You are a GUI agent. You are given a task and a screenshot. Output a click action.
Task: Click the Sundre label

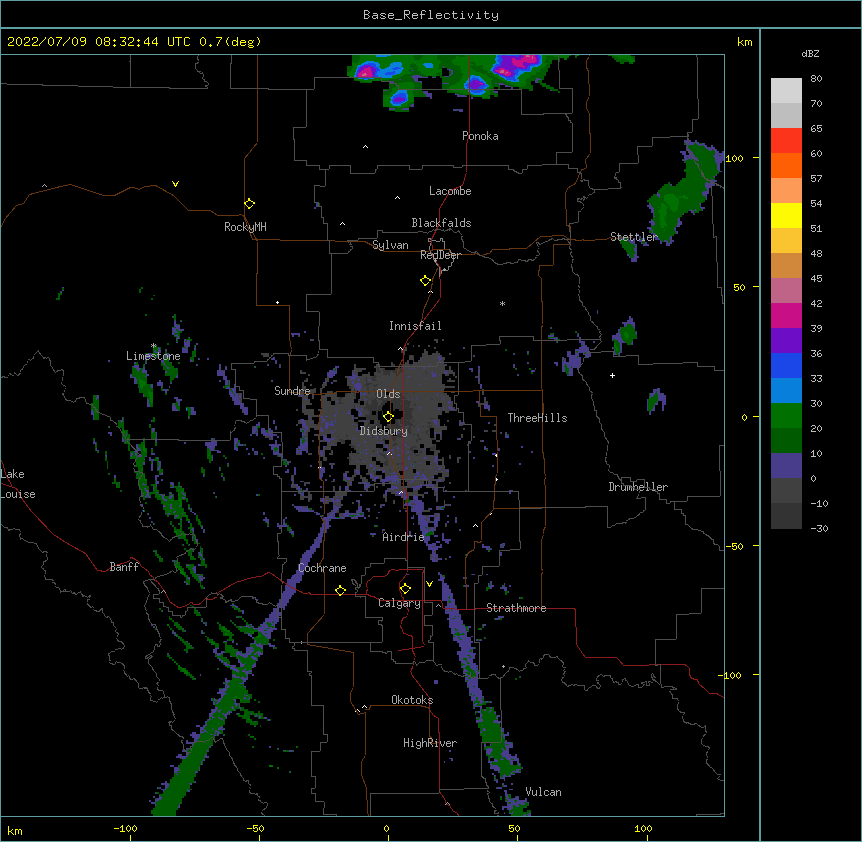pos(292,391)
